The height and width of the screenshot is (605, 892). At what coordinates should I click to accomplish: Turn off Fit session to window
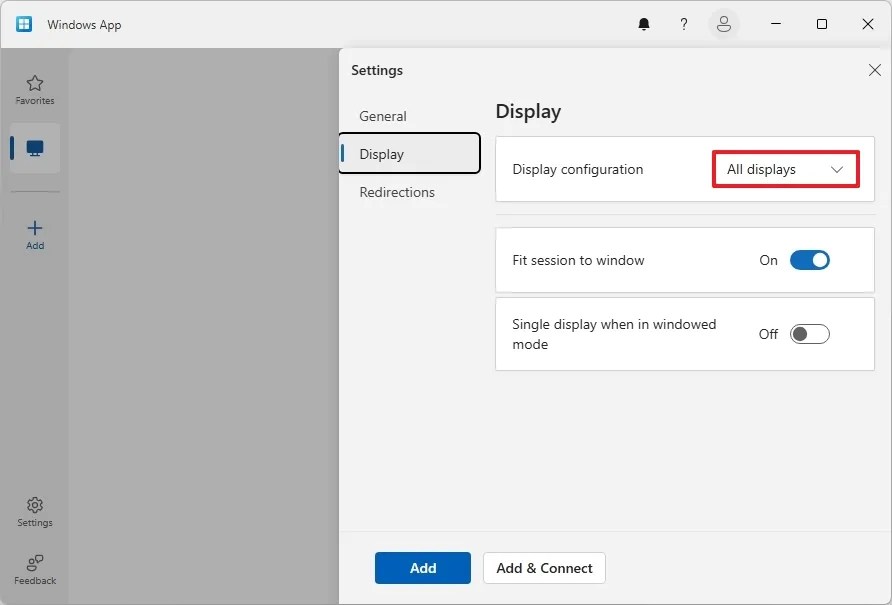coord(810,260)
